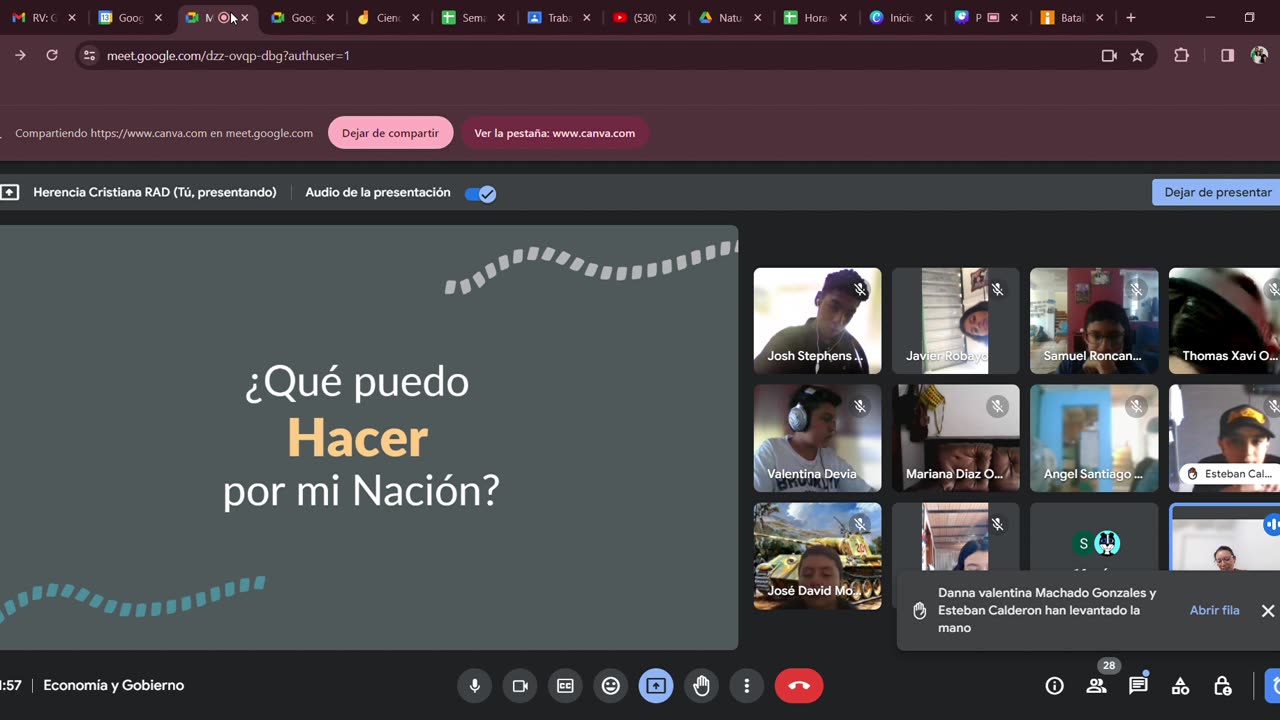
Task: Switch to the Natu Drive tab
Action: pos(730,18)
